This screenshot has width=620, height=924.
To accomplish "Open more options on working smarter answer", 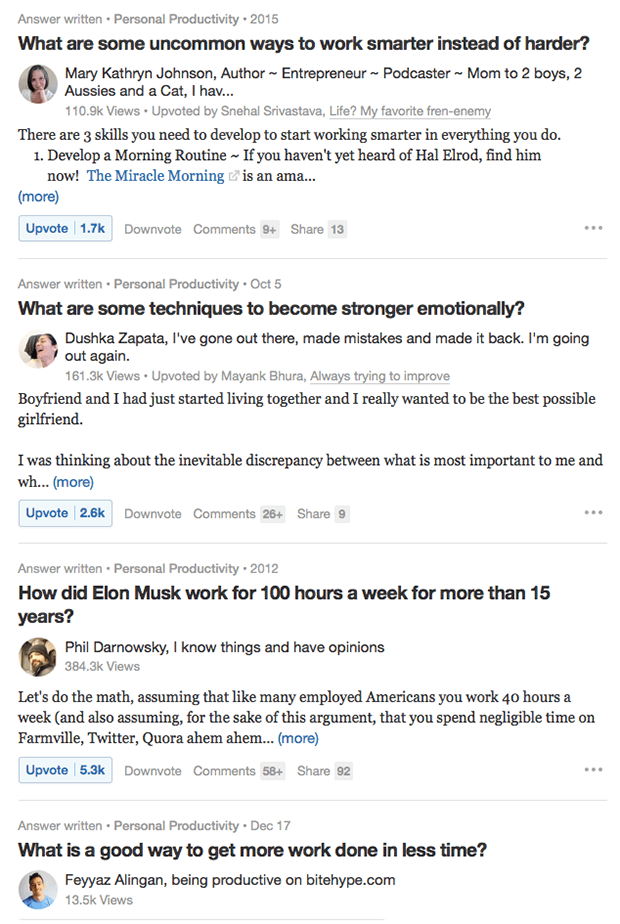I will click(593, 229).
